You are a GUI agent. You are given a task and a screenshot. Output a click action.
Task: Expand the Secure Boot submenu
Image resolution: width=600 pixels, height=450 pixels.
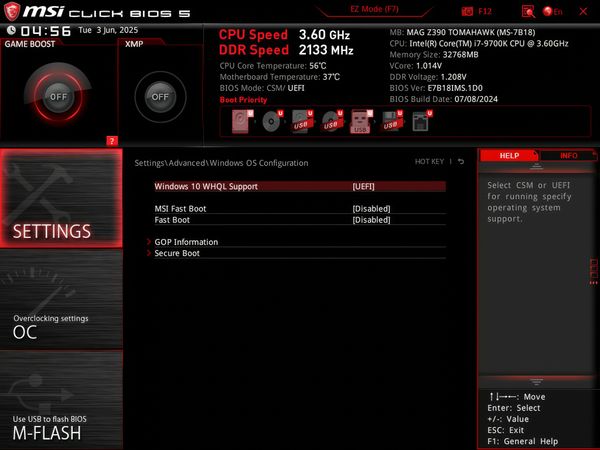(177, 253)
